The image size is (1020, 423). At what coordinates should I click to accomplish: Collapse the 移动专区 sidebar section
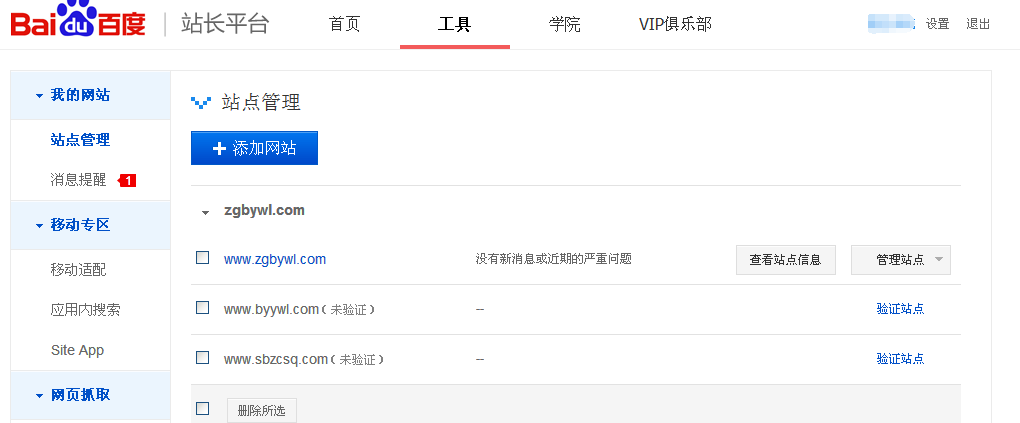[39, 226]
